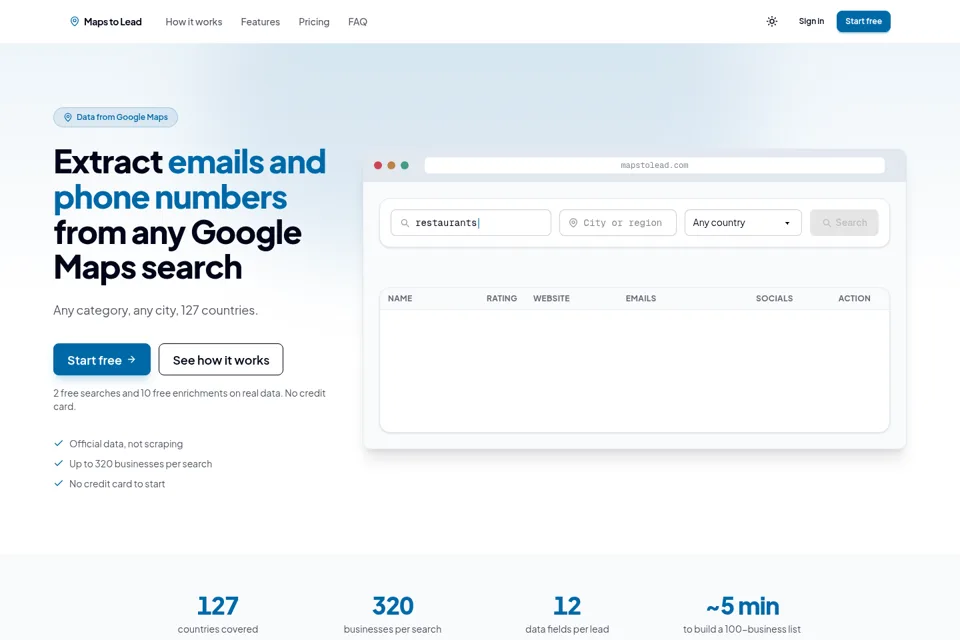Click the ACTION column header
The width and height of the screenshot is (960, 640).
pos(854,298)
